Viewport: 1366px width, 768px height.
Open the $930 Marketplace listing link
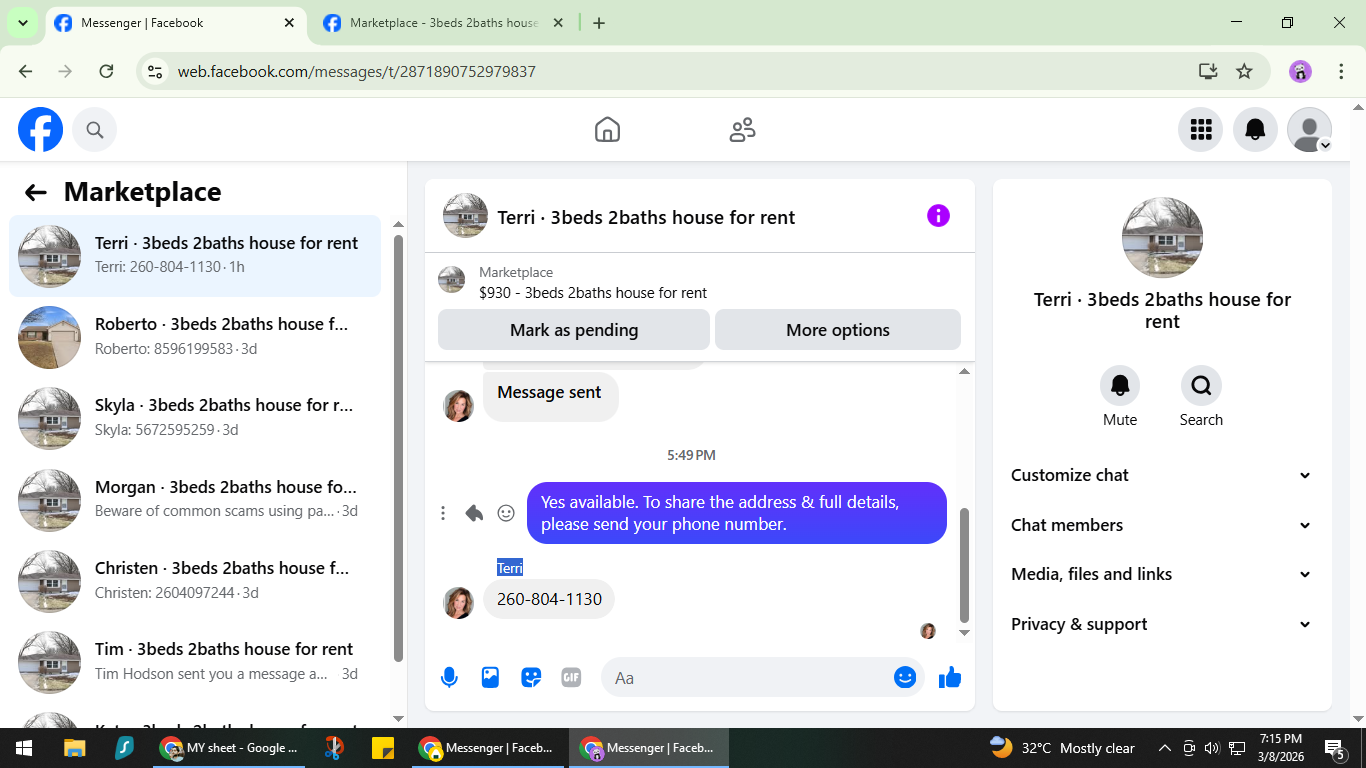(593, 293)
